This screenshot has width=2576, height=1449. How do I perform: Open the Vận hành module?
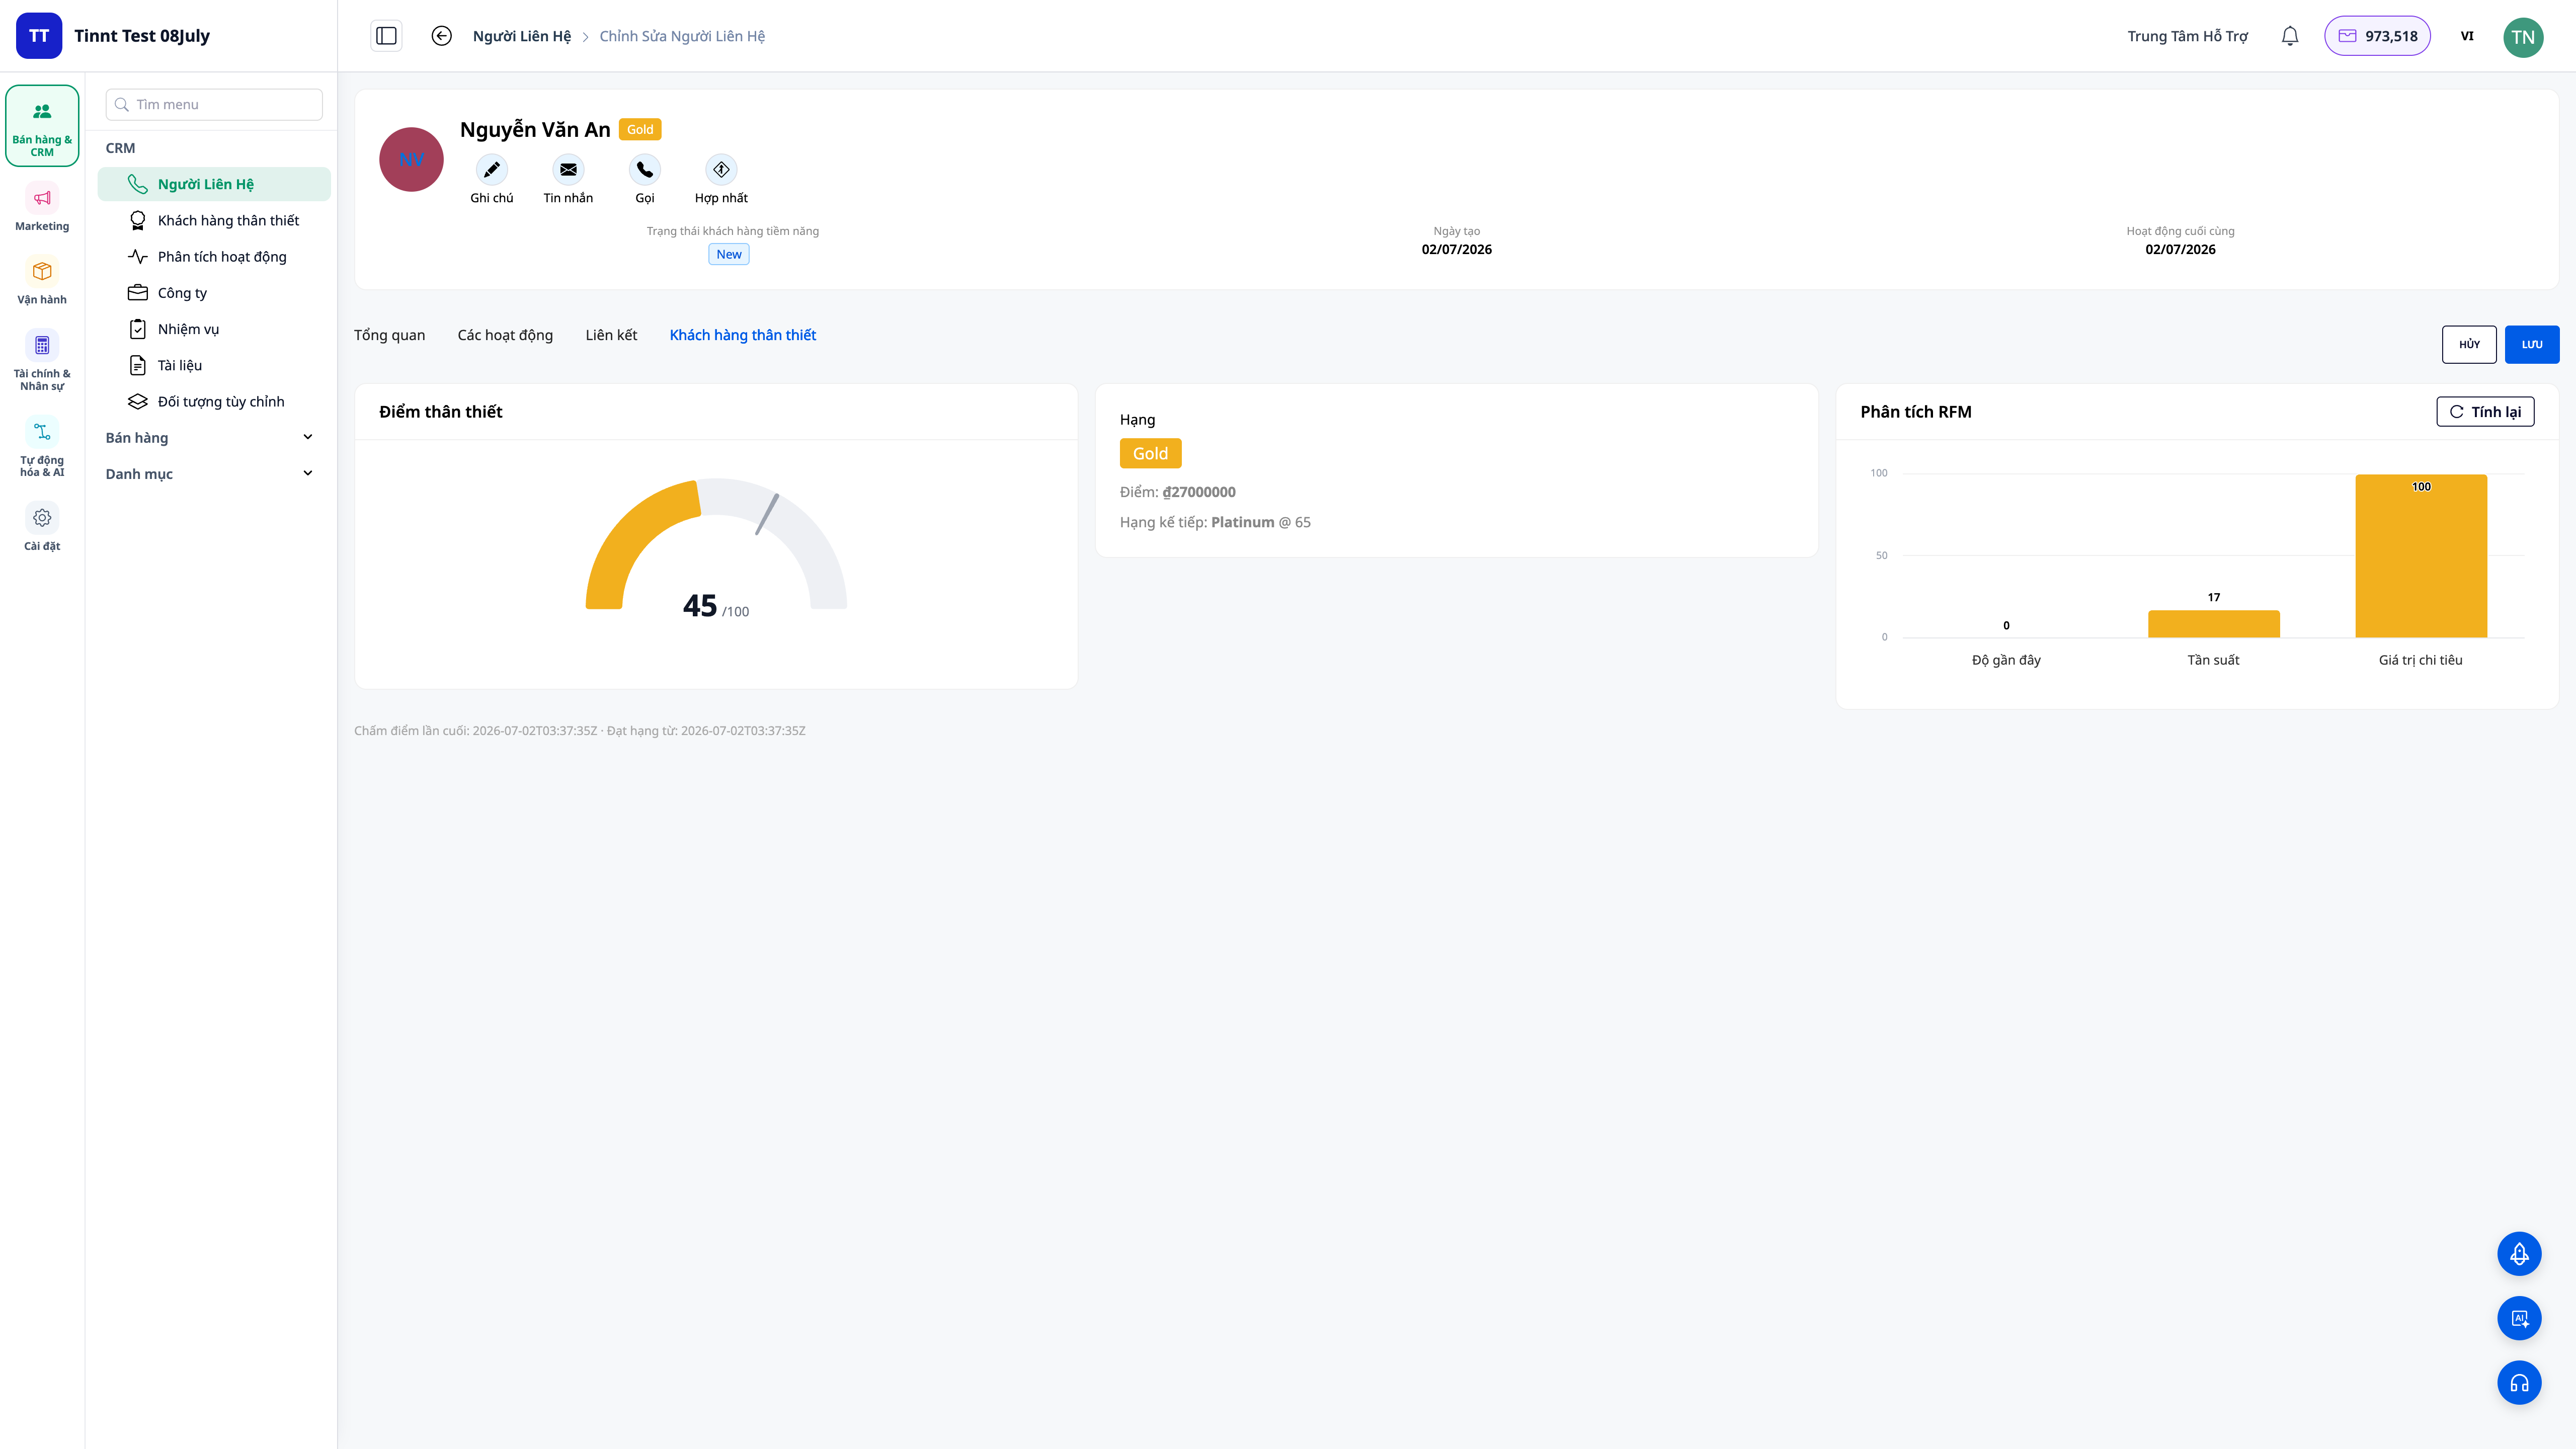pyautogui.click(x=42, y=282)
